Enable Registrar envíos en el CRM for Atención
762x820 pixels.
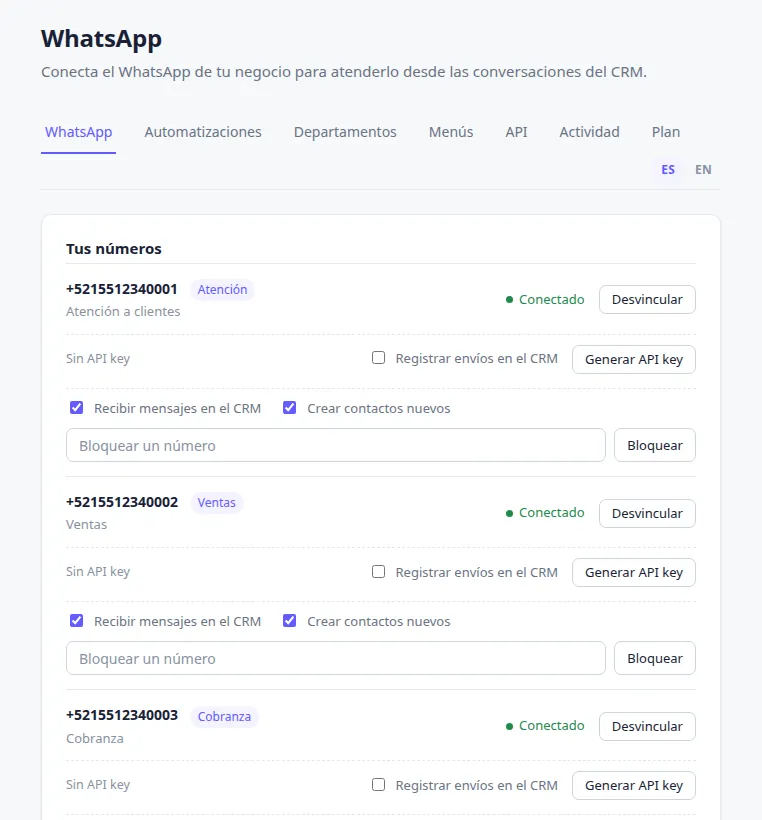pyautogui.click(x=378, y=358)
